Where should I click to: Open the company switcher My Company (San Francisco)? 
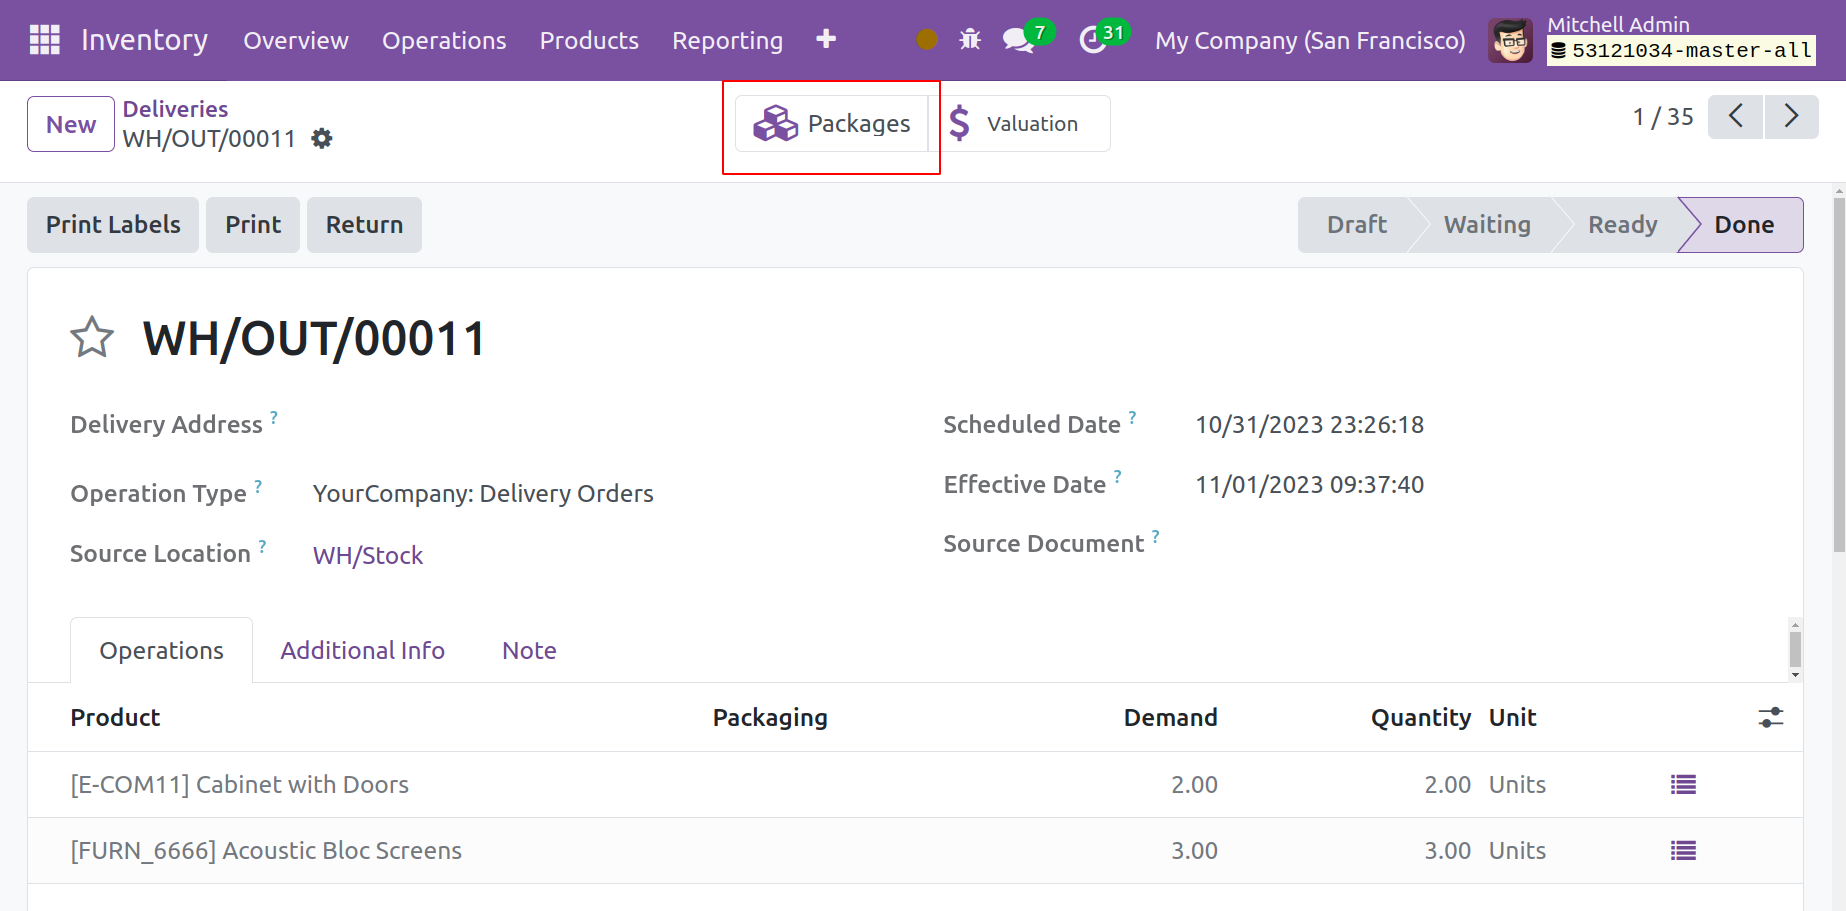coord(1310,41)
